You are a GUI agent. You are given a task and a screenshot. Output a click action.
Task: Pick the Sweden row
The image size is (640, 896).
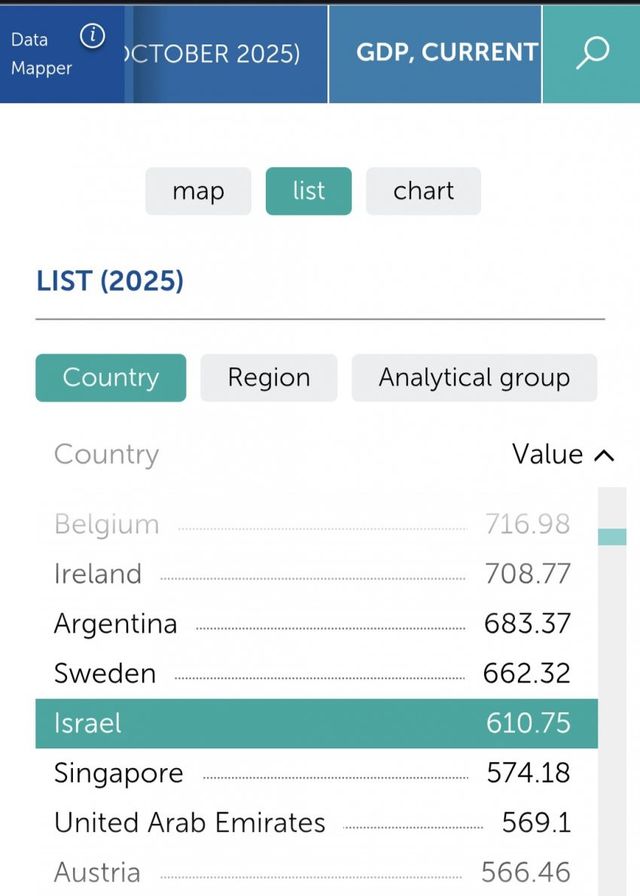tap(105, 673)
